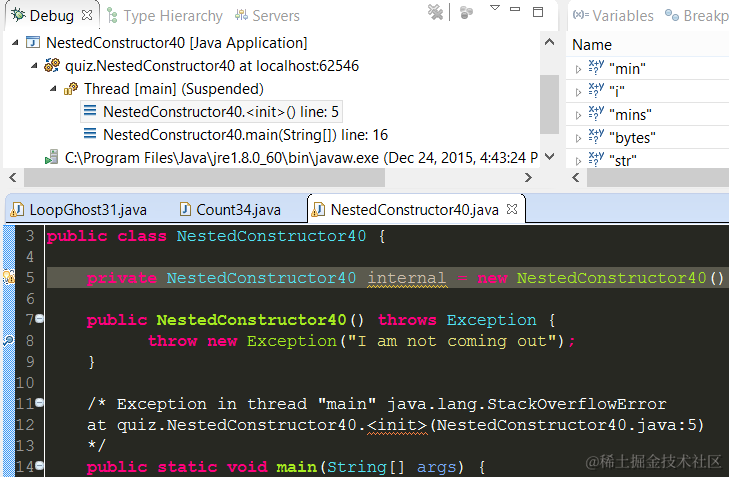
Task: Expand the "i" expression
Action: click(x=578, y=93)
